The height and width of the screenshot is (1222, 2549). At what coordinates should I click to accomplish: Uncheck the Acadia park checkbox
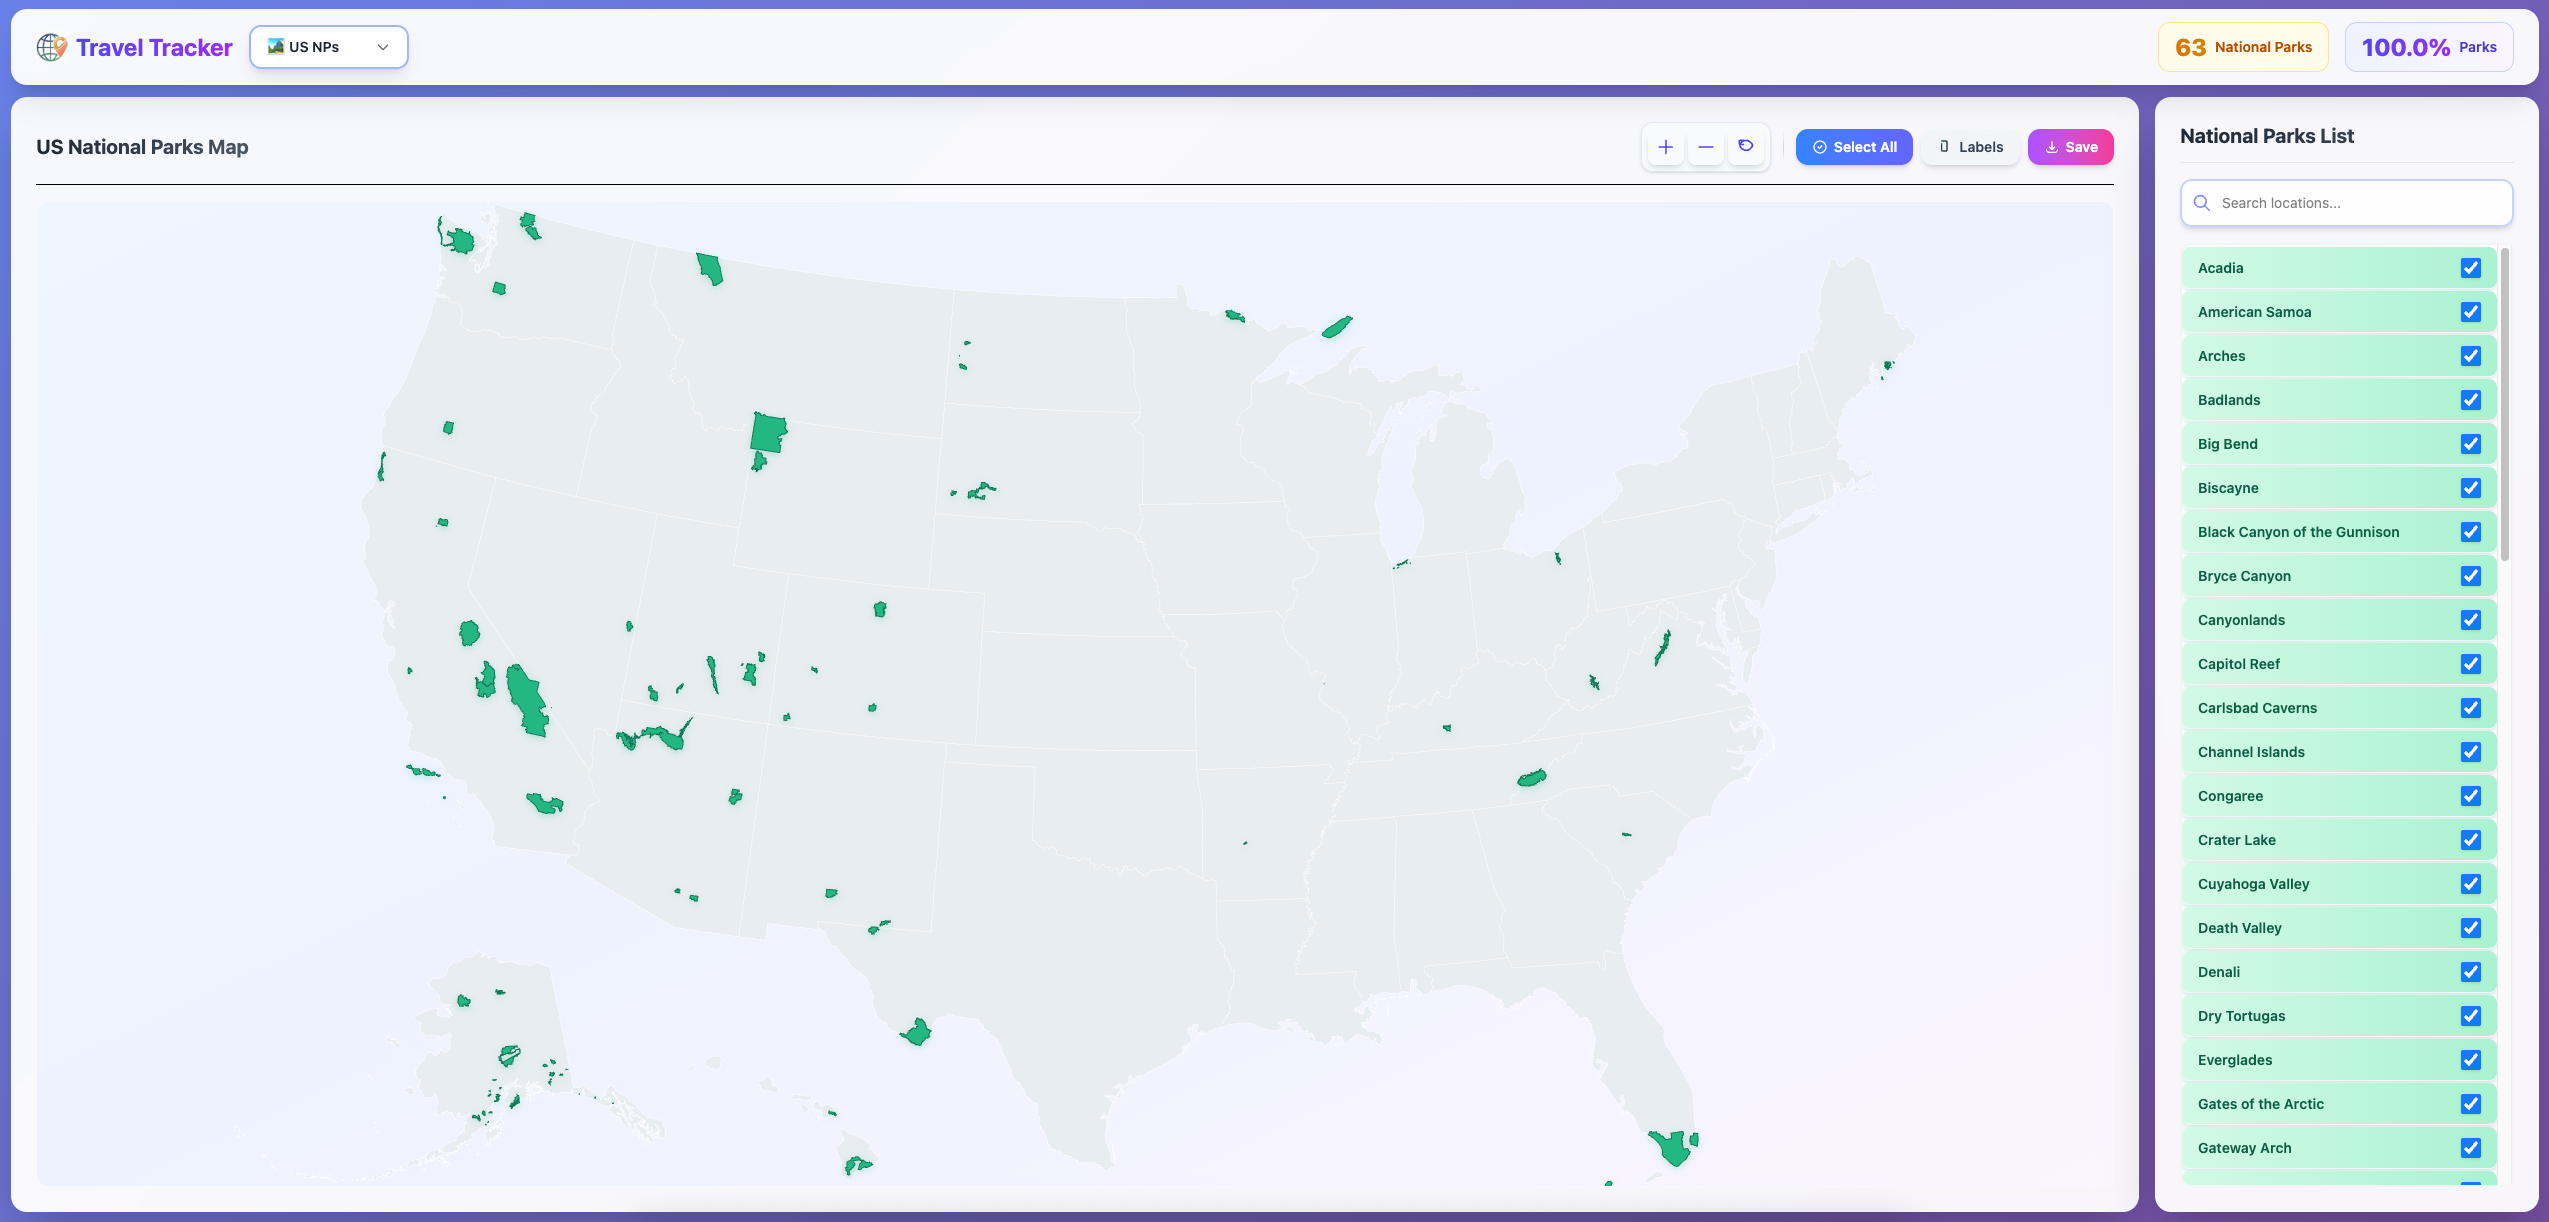point(2472,268)
